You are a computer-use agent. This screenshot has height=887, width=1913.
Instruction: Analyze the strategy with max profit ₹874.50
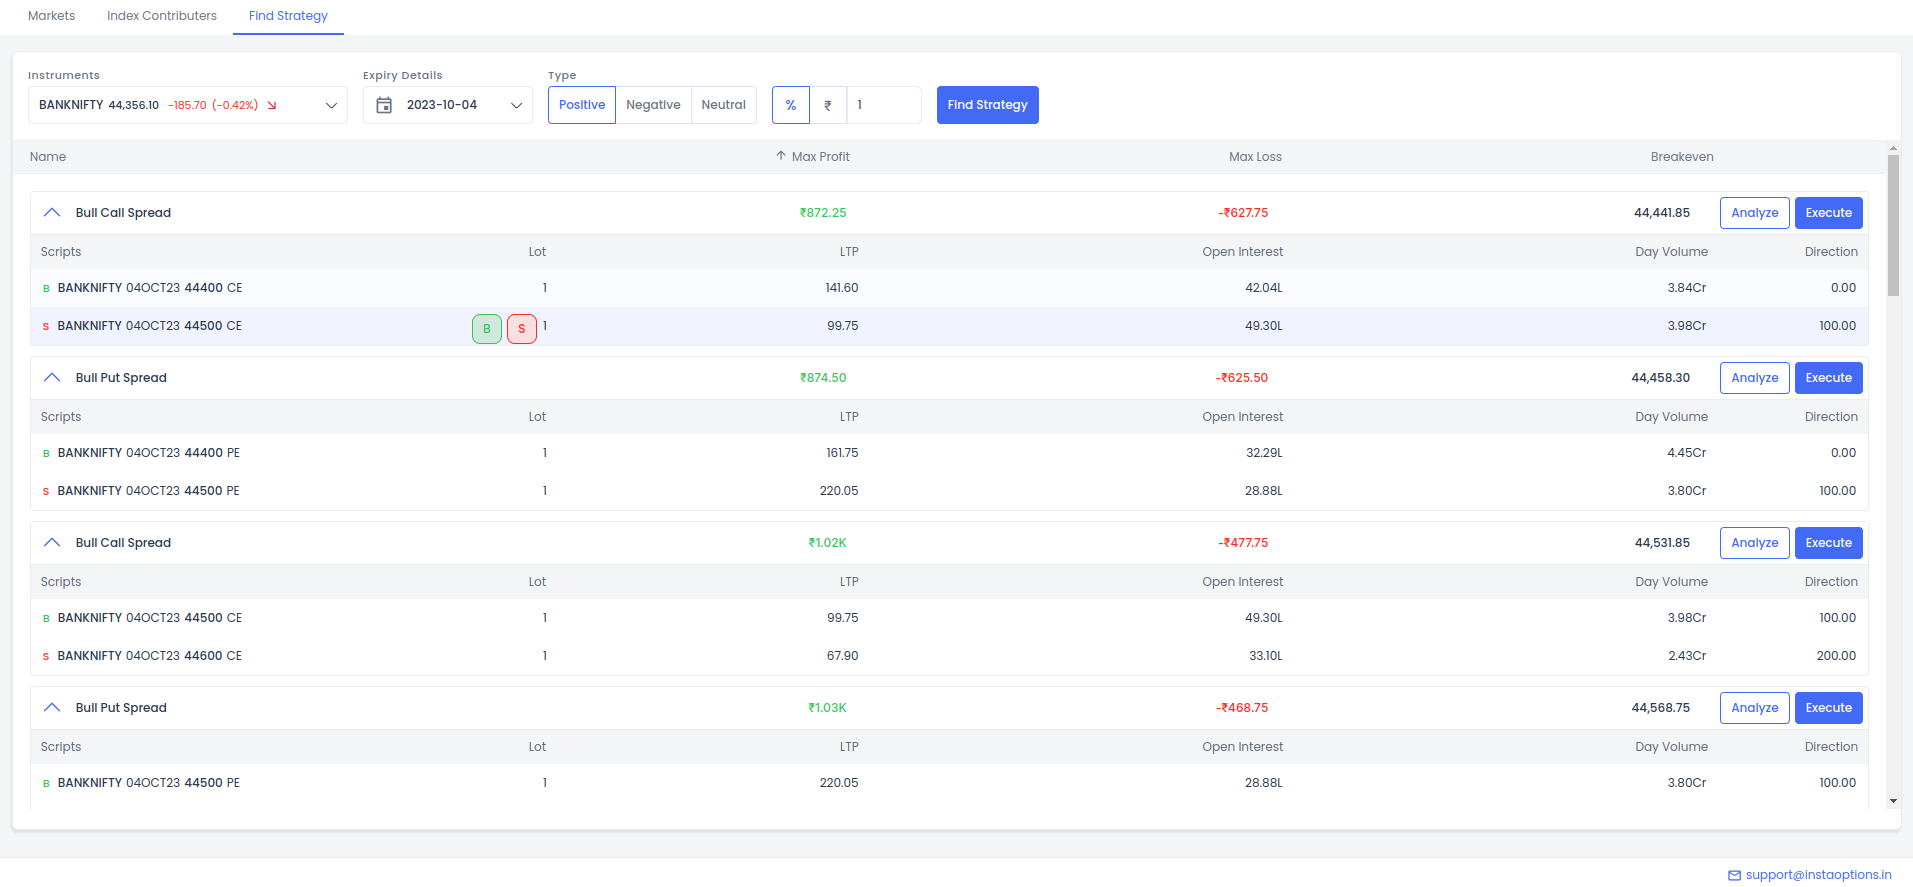click(1755, 378)
